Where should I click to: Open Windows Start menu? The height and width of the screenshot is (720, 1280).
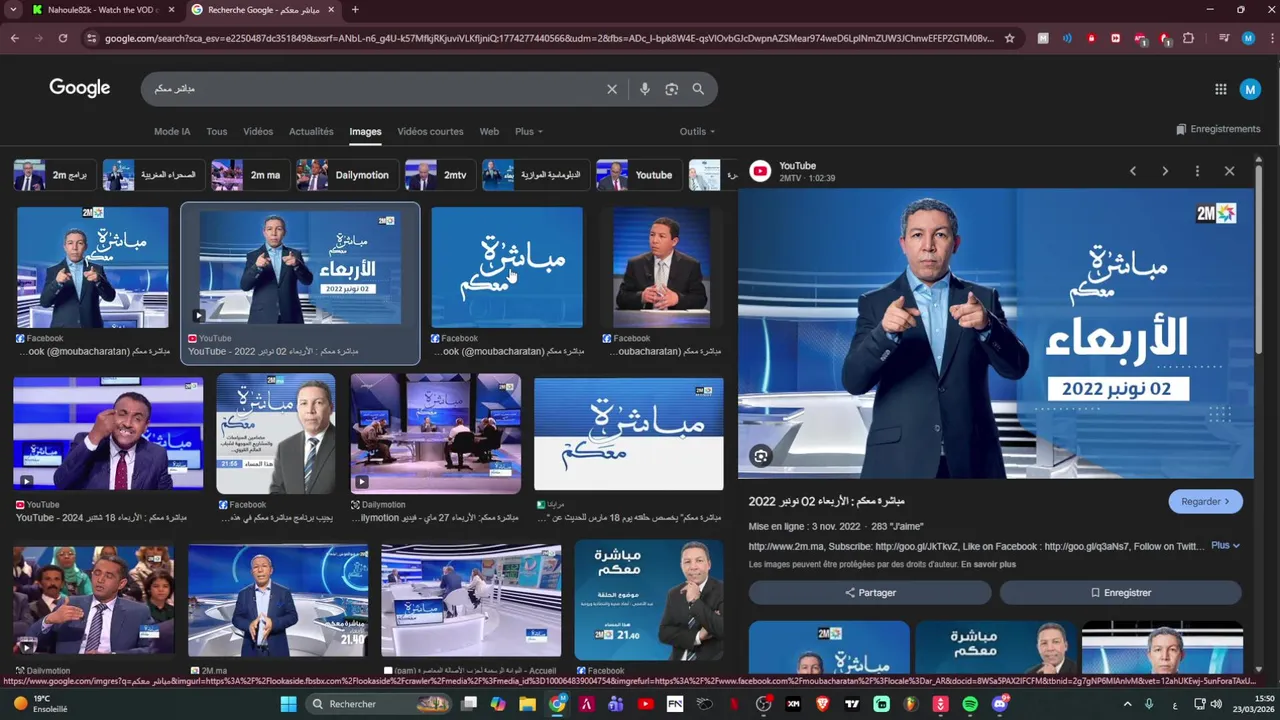click(x=288, y=704)
